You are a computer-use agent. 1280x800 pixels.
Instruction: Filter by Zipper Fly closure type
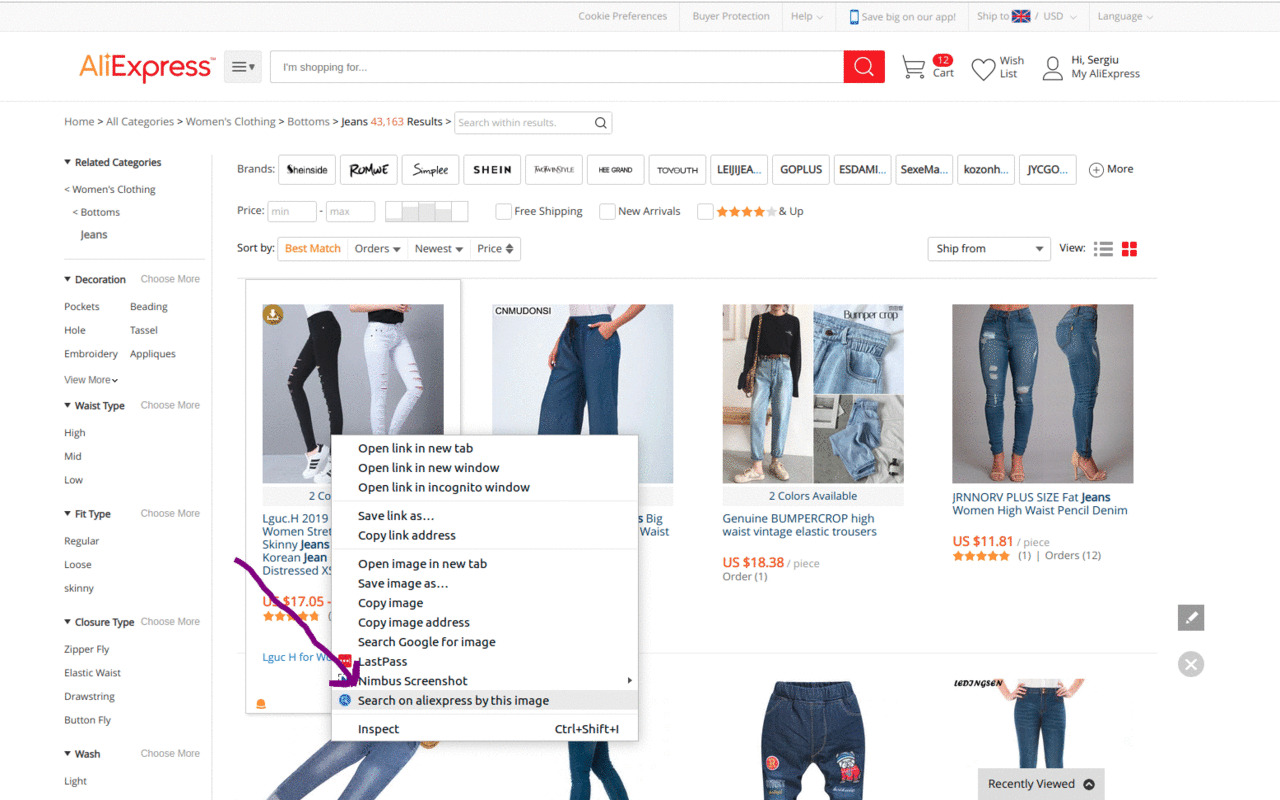click(87, 649)
